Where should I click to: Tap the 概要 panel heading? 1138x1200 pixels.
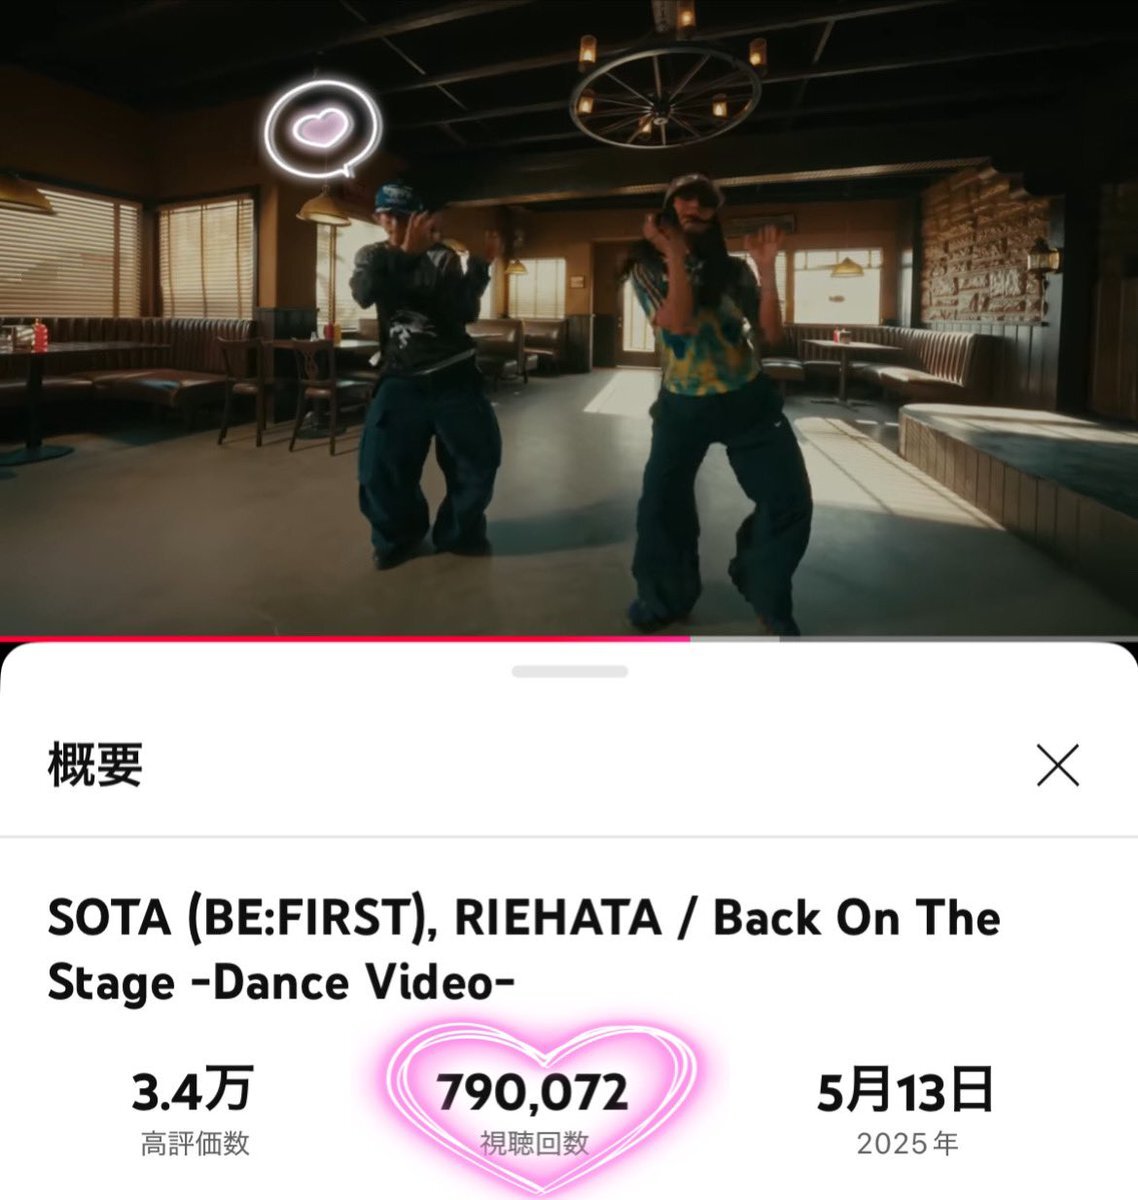[x=95, y=765]
